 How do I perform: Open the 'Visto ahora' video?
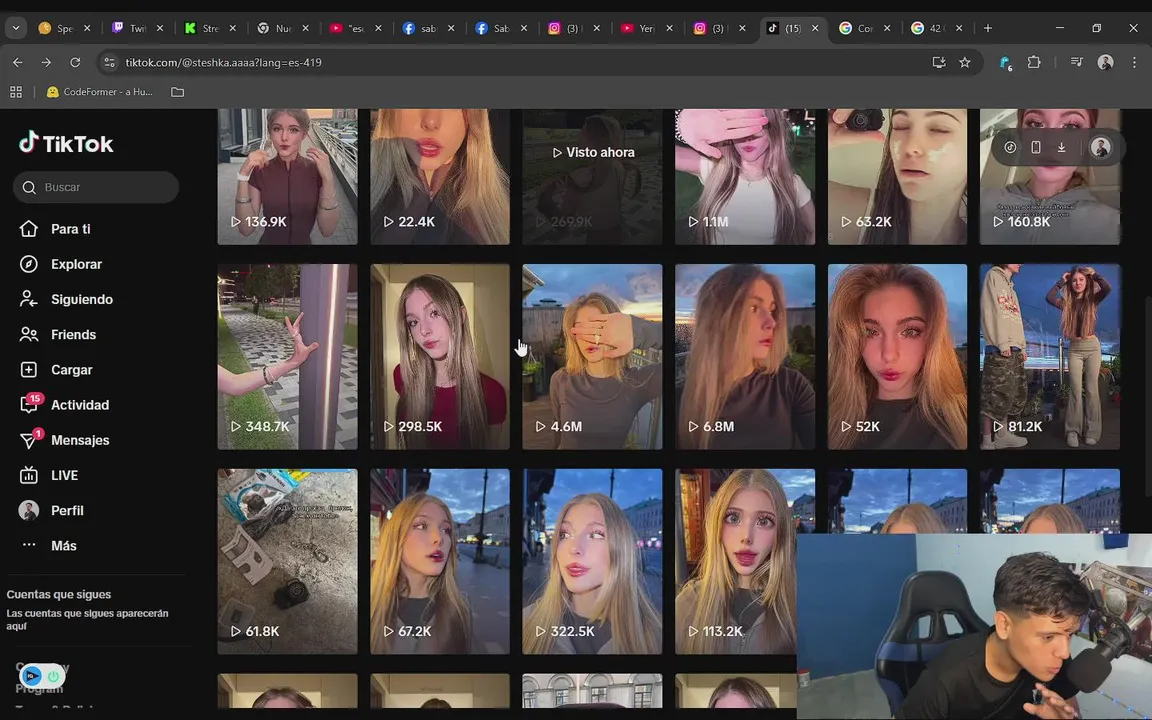pyautogui.click(x=592, y=176)
